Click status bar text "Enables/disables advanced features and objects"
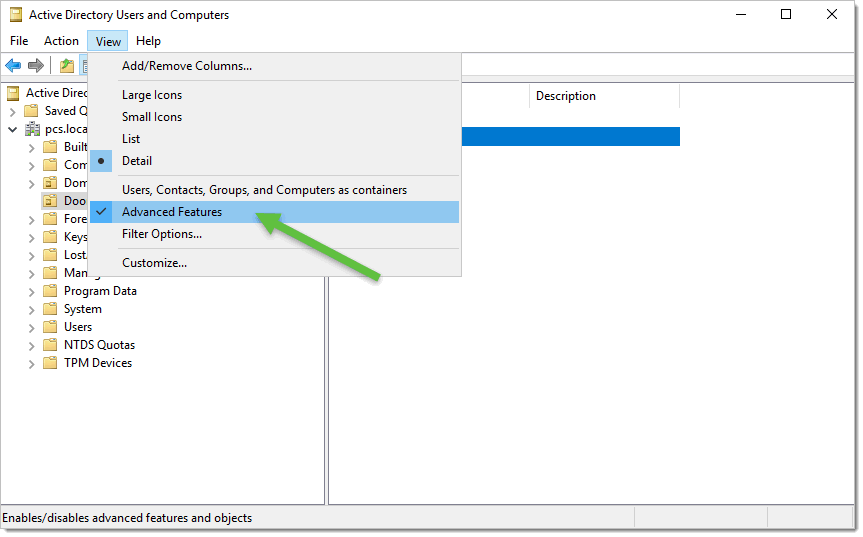Screen dimensions: 863x537 [x=127, y=518]
